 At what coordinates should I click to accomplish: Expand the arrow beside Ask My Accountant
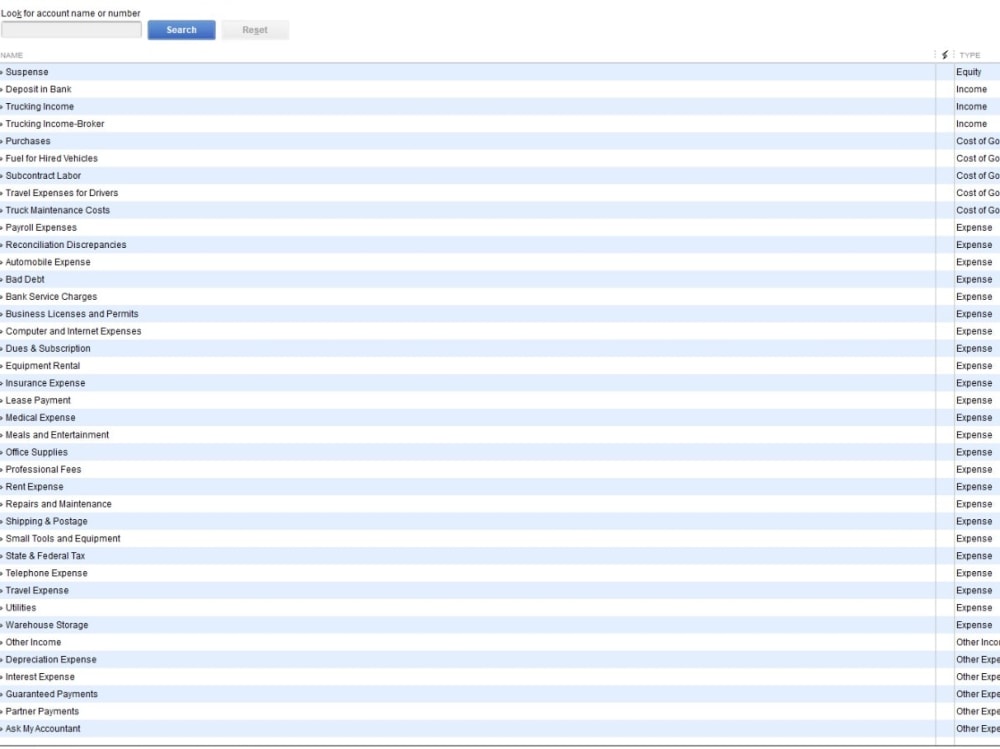[x=2, y=729]
